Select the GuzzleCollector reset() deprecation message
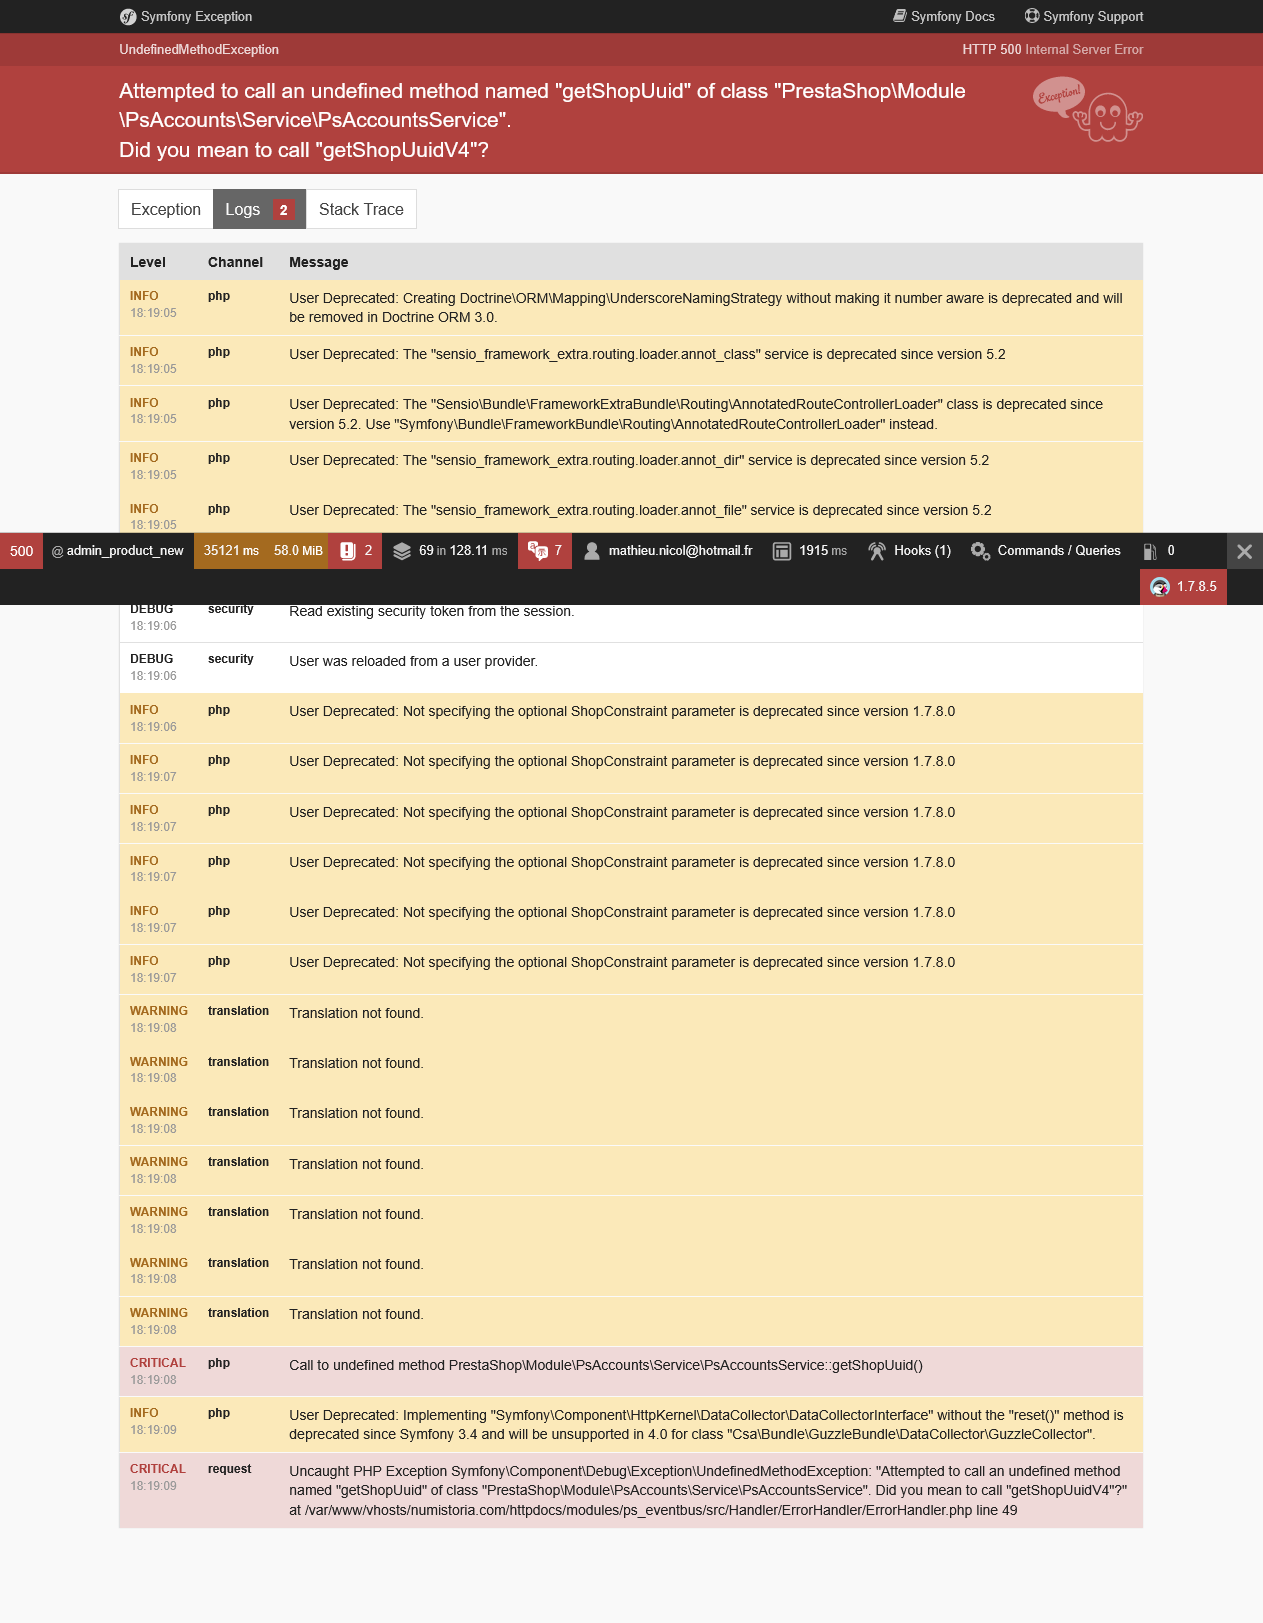The image size is (1263, 1623). point(706,1424)
